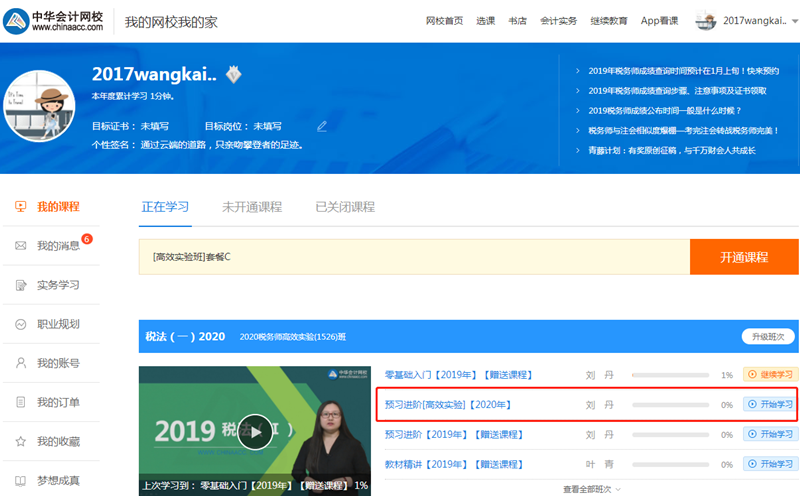Click the 个性签名 signature line
800x496 pixels.
(197, 145)
